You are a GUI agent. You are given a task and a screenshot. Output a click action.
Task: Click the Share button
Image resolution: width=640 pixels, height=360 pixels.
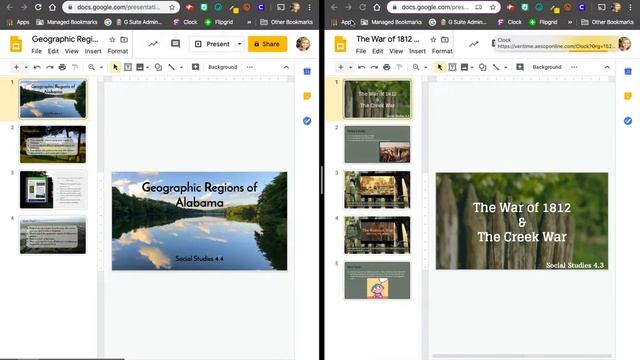pos(267,44)
